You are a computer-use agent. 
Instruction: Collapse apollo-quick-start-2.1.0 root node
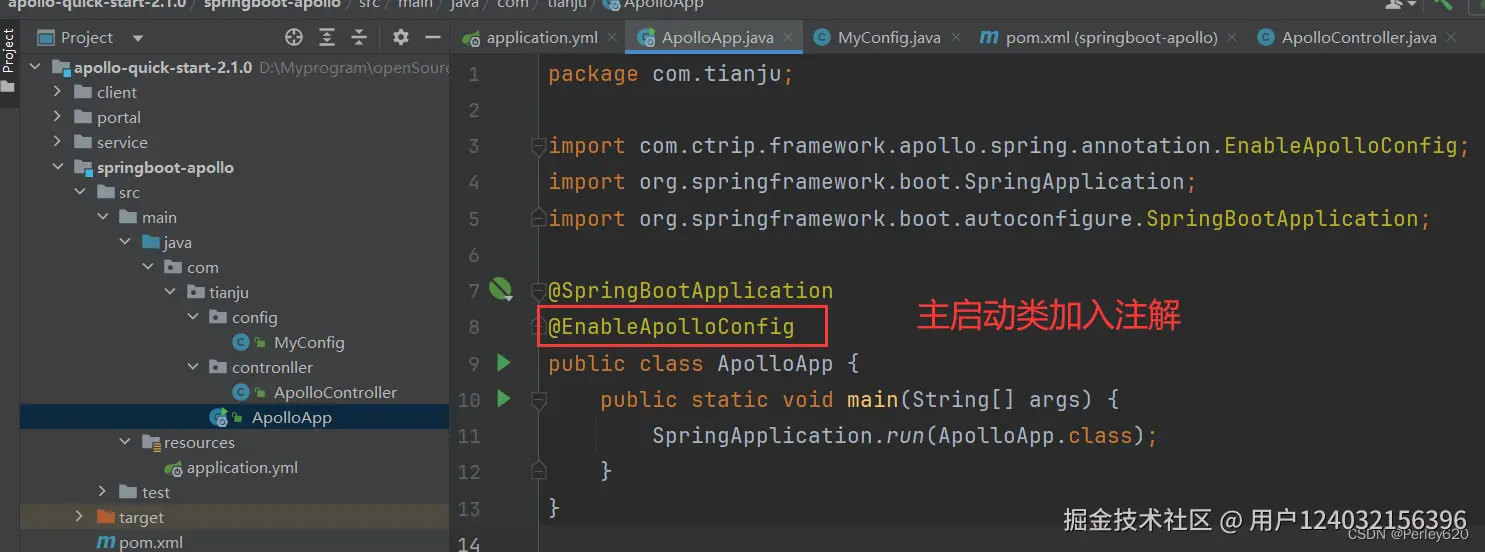pos(35,67)
